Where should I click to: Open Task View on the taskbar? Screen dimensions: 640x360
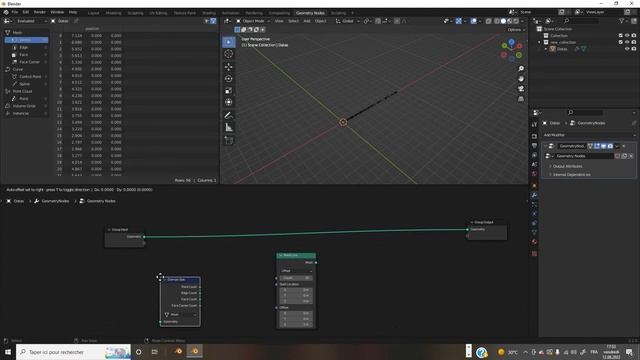[x=155, y=352]
